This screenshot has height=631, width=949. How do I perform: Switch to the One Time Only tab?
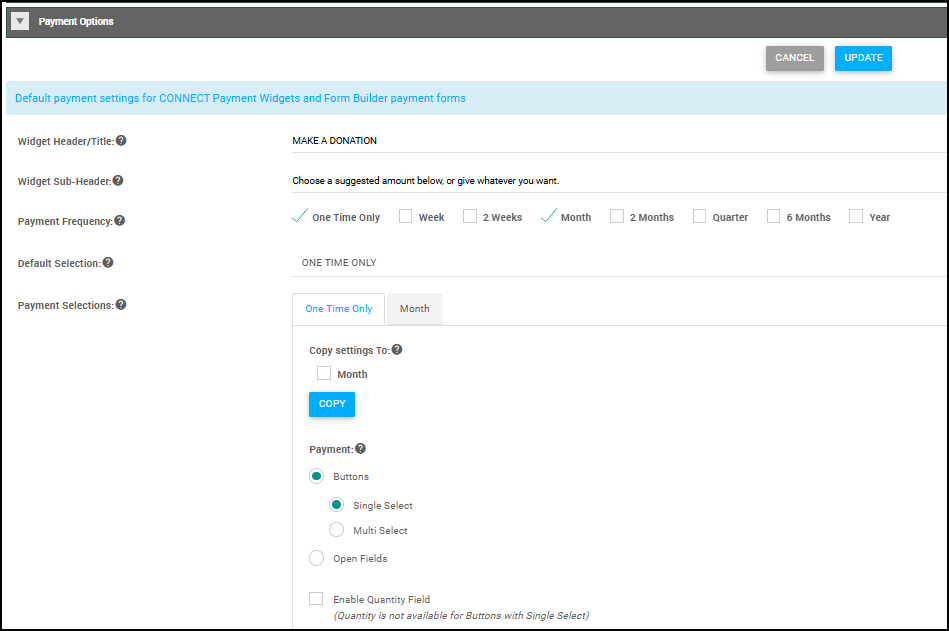tap(338, 309)
